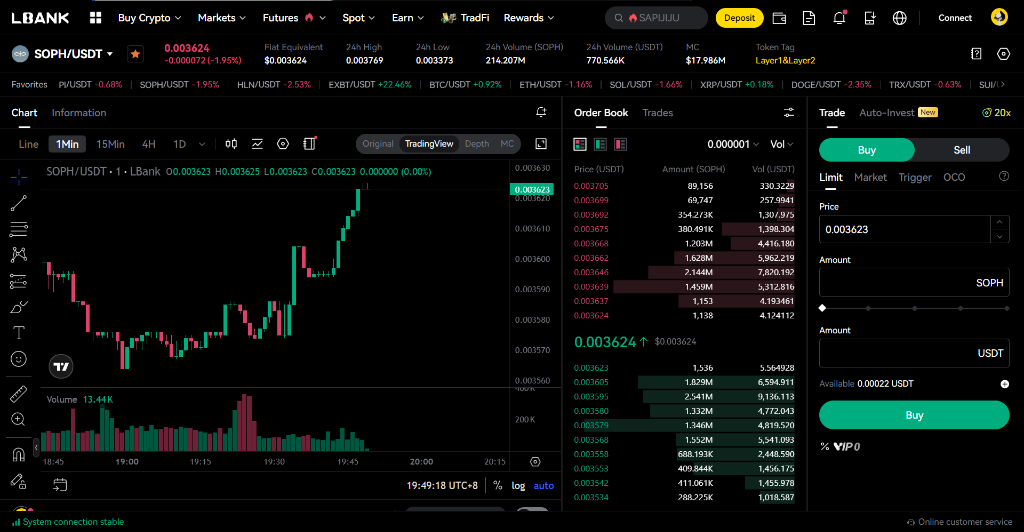
Task: Click the SOPH Amount input field
Action: click(x=914, y=283)
